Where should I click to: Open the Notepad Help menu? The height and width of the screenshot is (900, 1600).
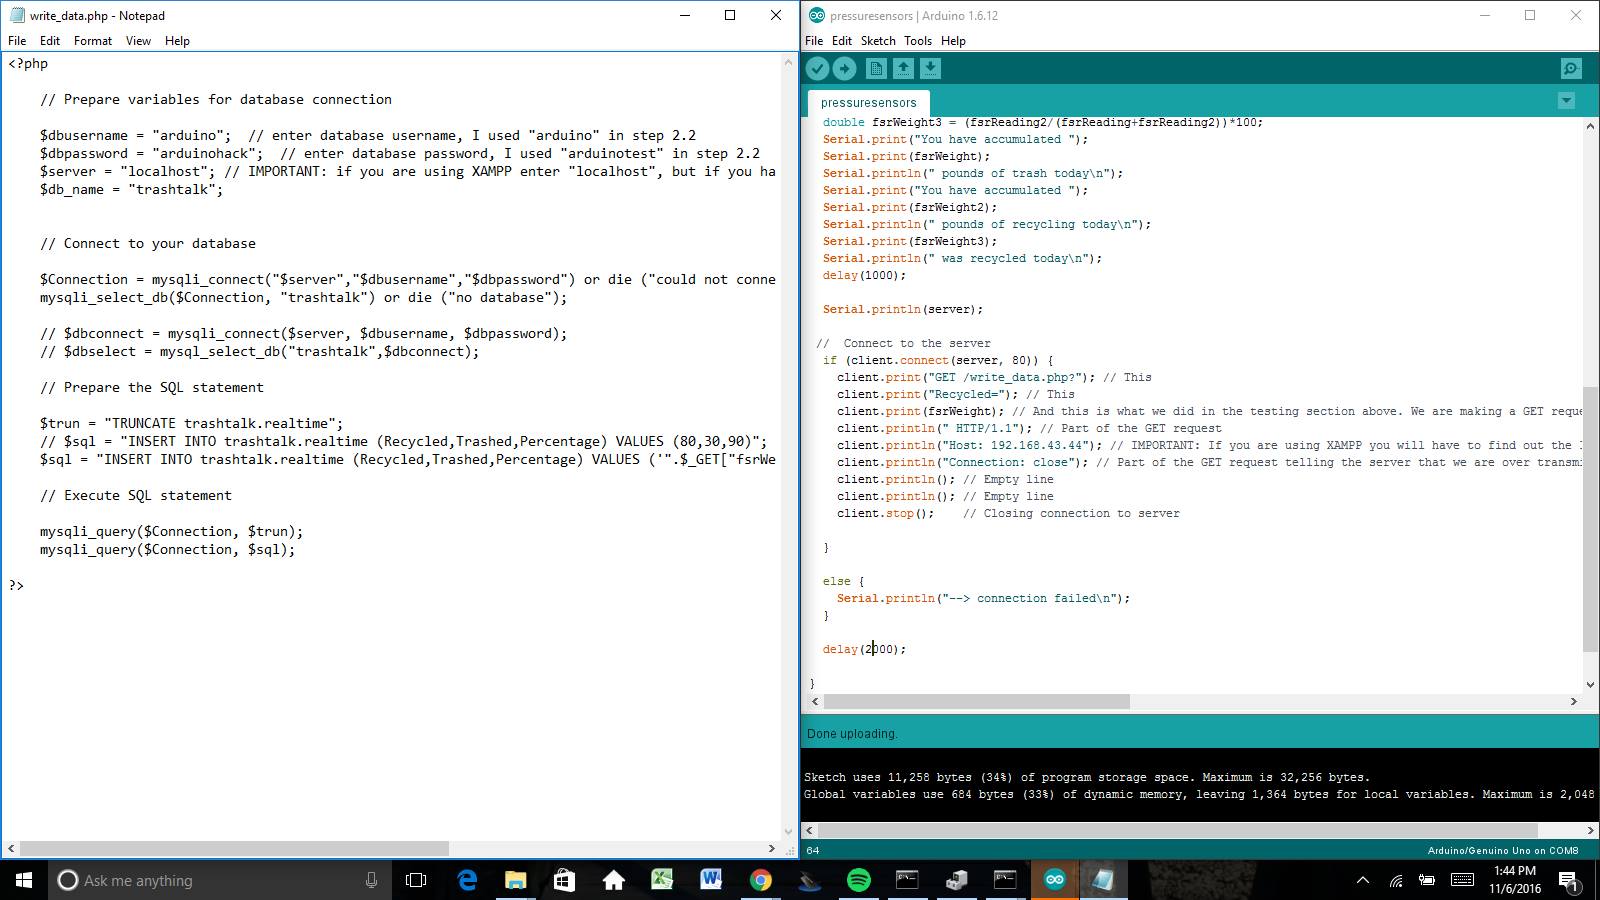pos(177,41)
